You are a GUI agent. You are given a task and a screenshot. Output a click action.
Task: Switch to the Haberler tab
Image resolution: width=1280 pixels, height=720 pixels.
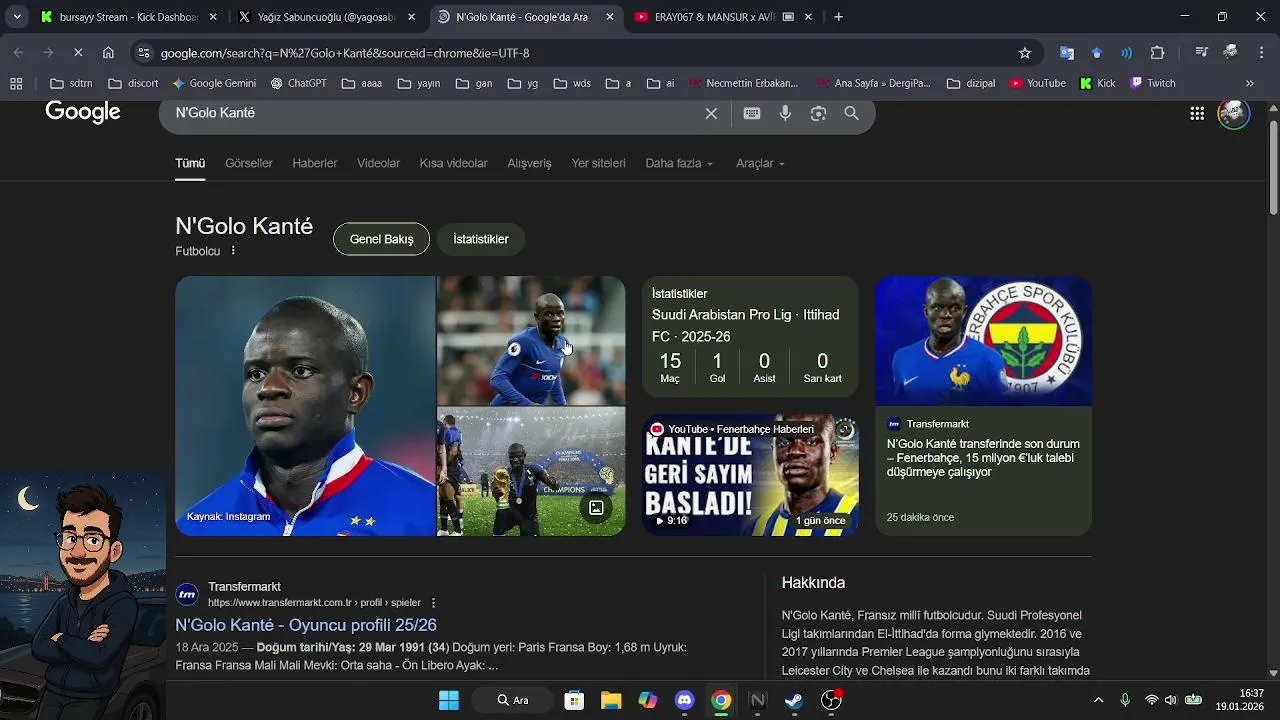pyautogui.click(x=315, y=163)
